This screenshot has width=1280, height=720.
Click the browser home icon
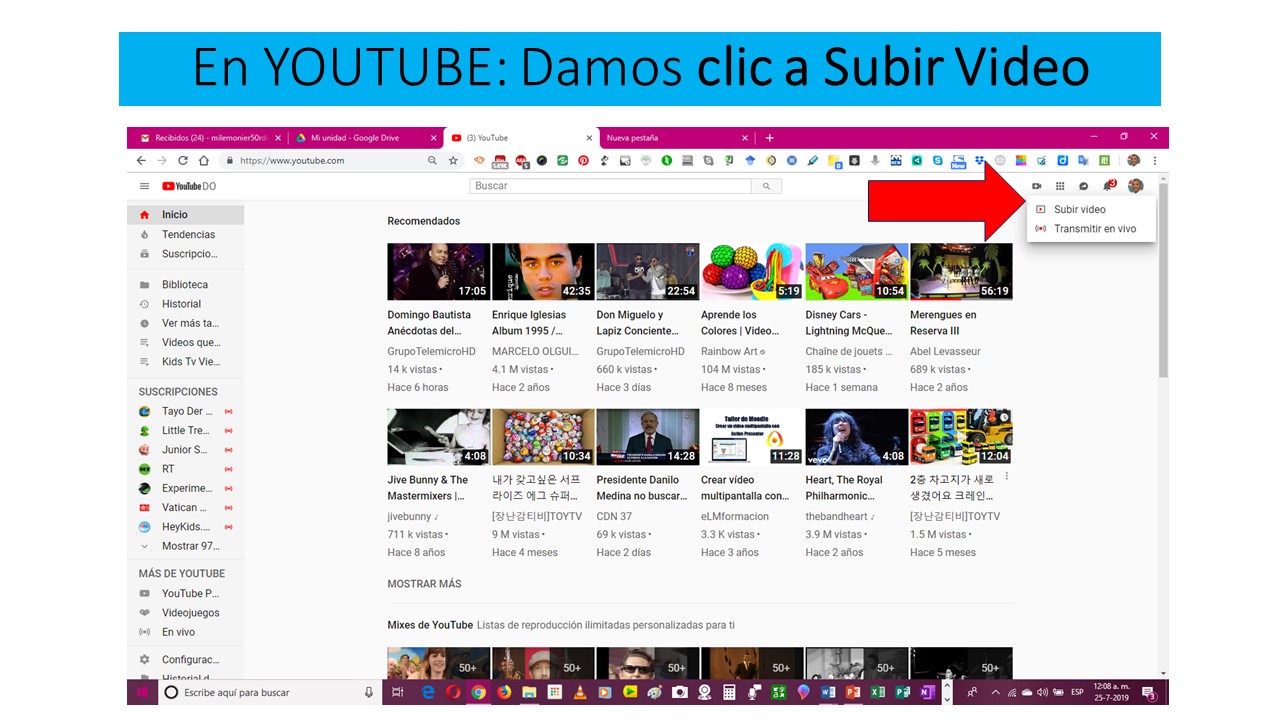tap(204, 160)
